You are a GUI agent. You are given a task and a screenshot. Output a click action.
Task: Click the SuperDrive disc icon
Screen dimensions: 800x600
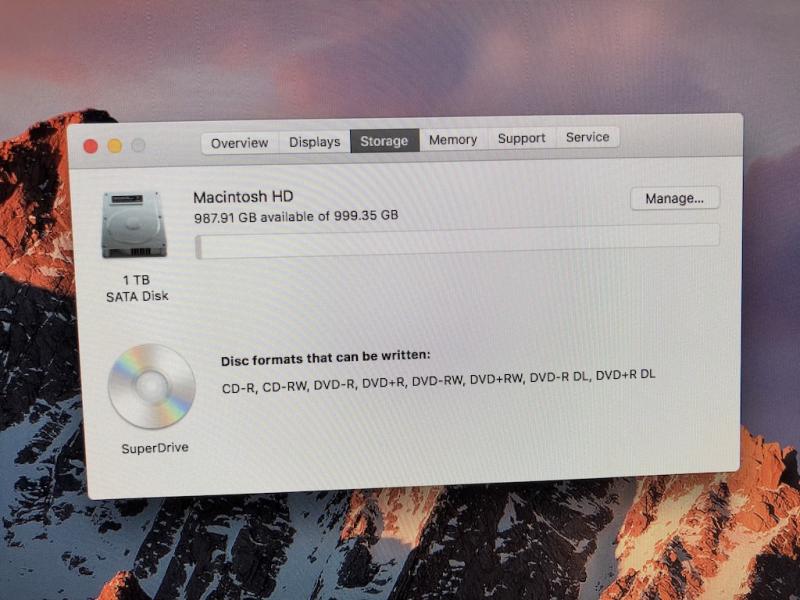tap(152, 386)
